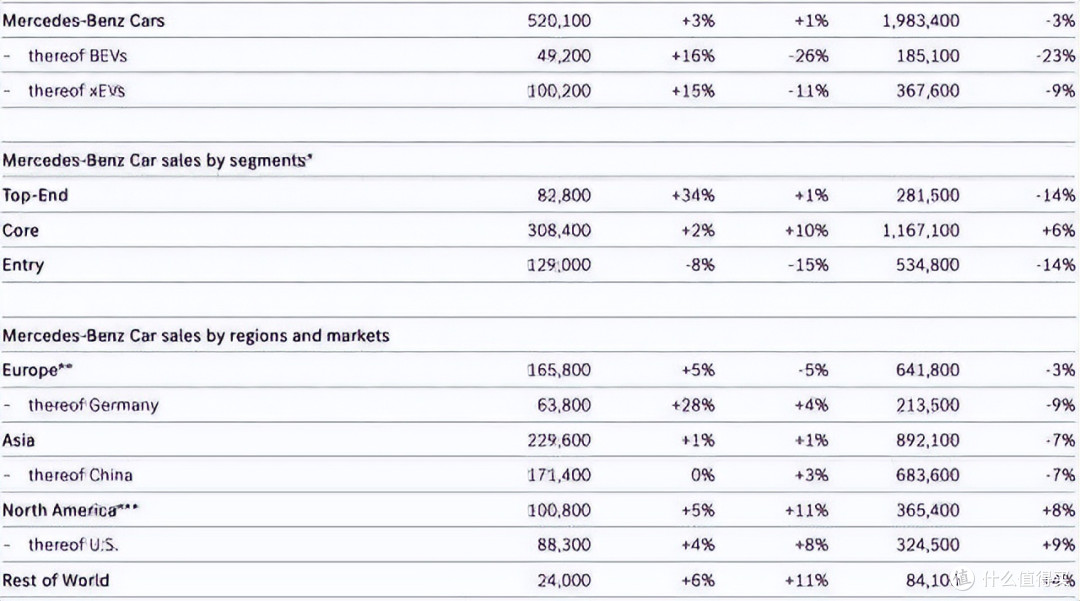Click the Europe region label
1080x601 pixels.
(x=37, y=370)
